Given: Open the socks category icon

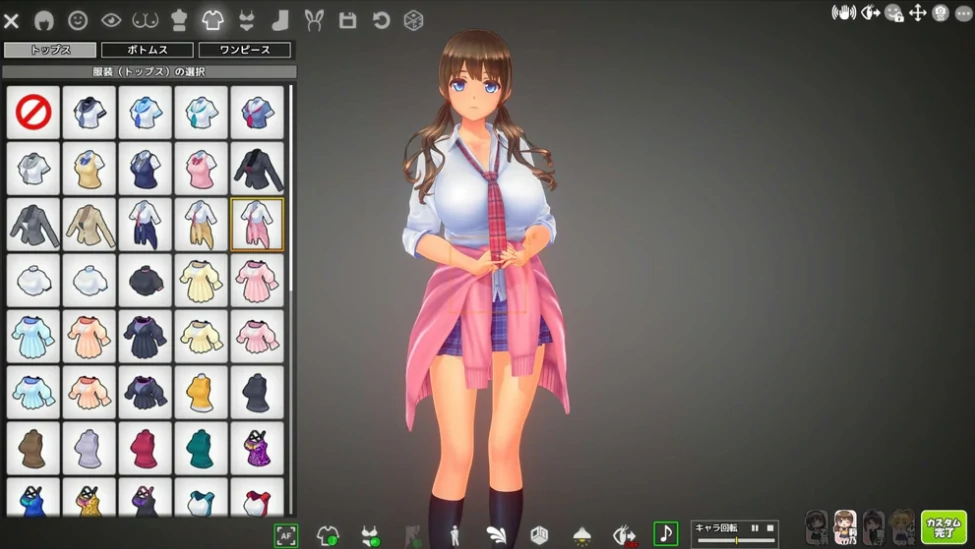Looking at the screenshot, I should [x=280, y=21].
